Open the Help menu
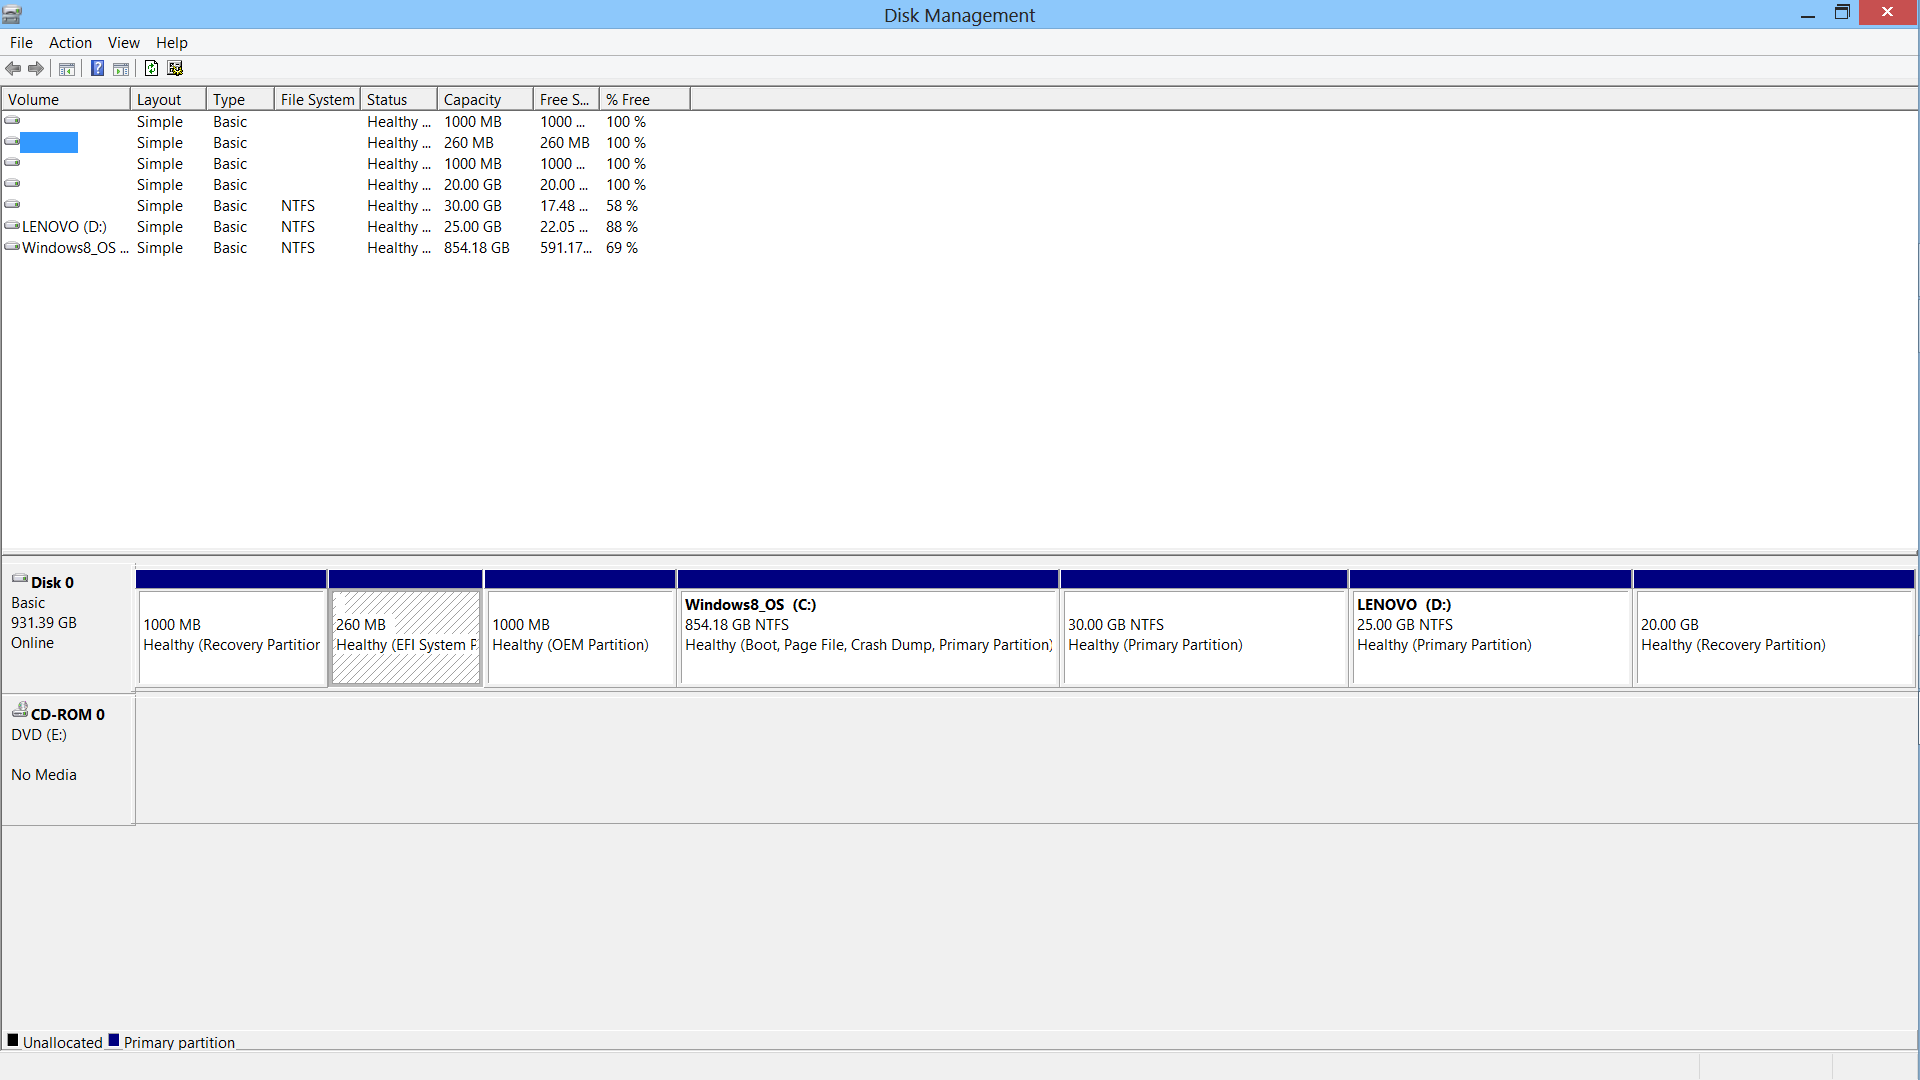Screen dimensions: 1920x1080 pos(172,43)
